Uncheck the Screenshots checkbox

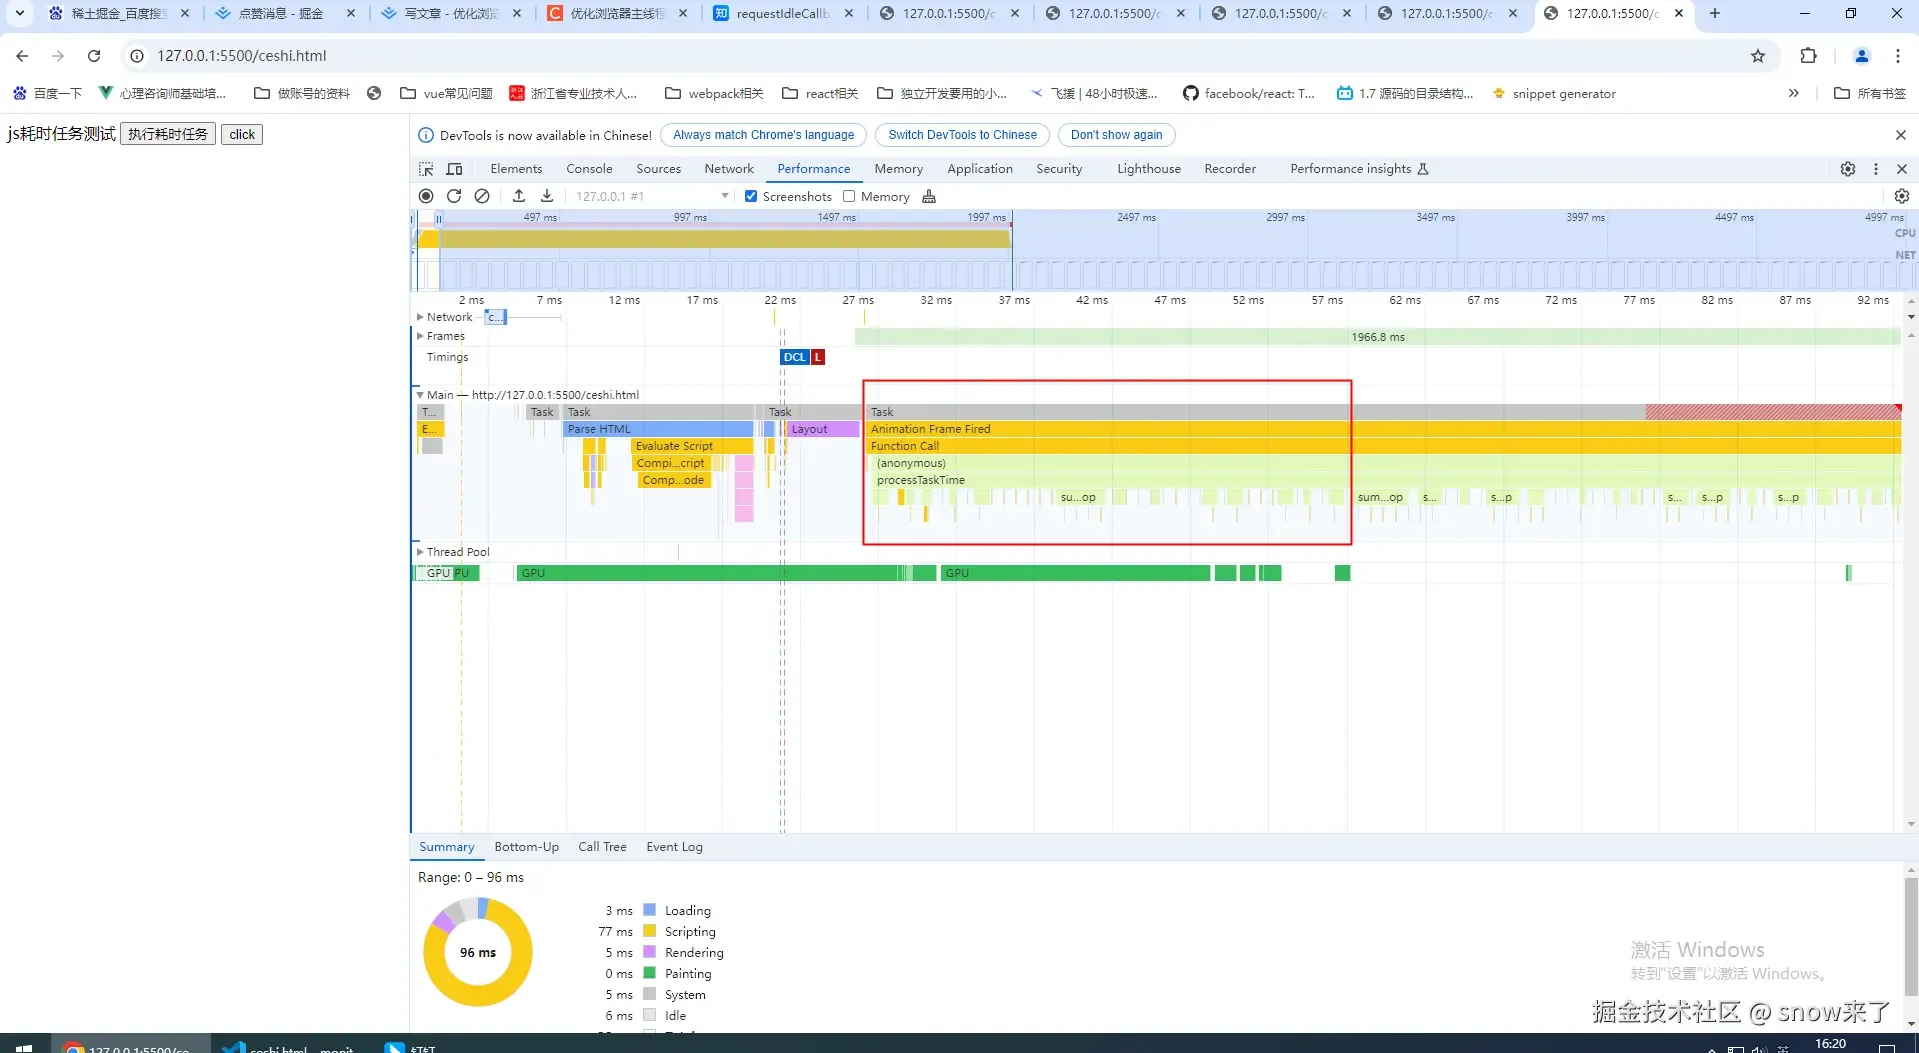(751, 196)
